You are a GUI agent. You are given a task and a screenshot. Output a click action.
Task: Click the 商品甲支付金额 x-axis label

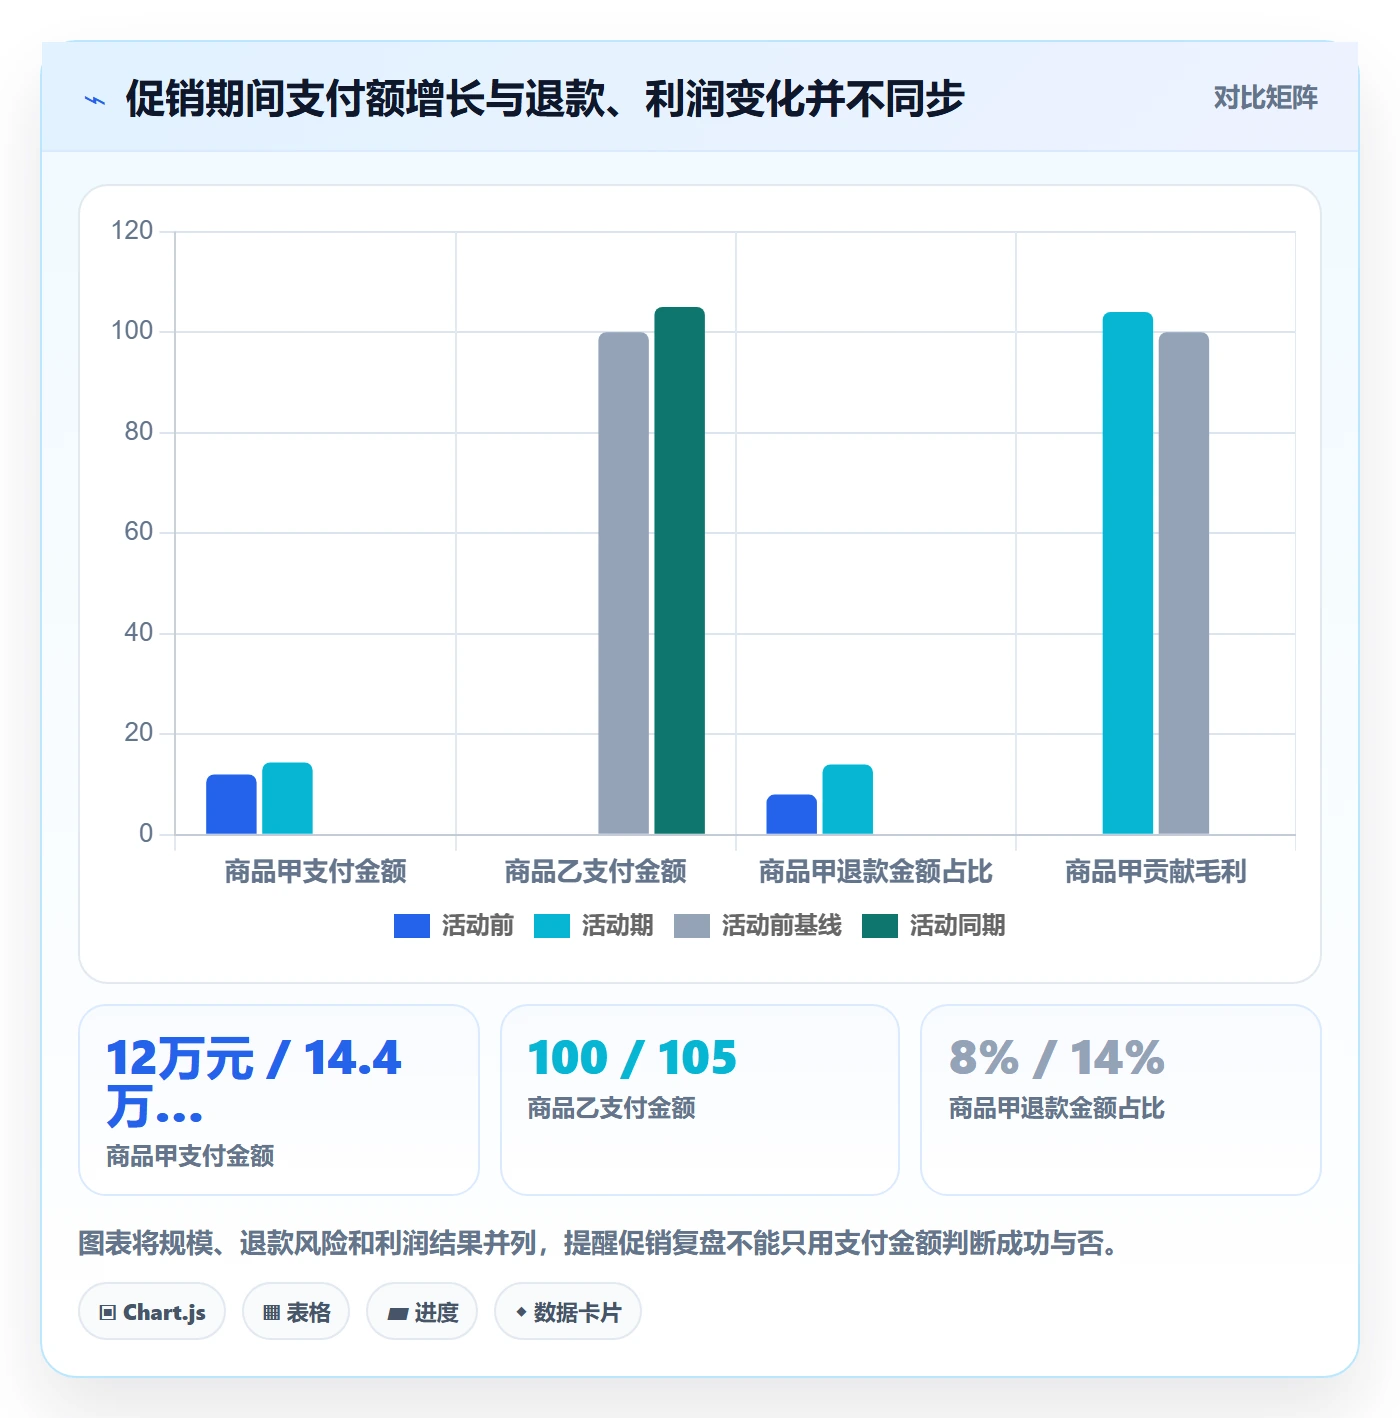coord(315,872)
